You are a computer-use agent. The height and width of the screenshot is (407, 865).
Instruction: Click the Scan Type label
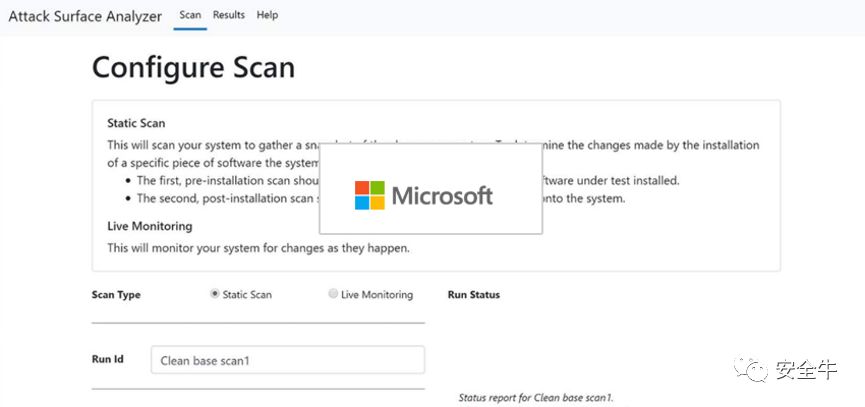click(x=116, y=294)
